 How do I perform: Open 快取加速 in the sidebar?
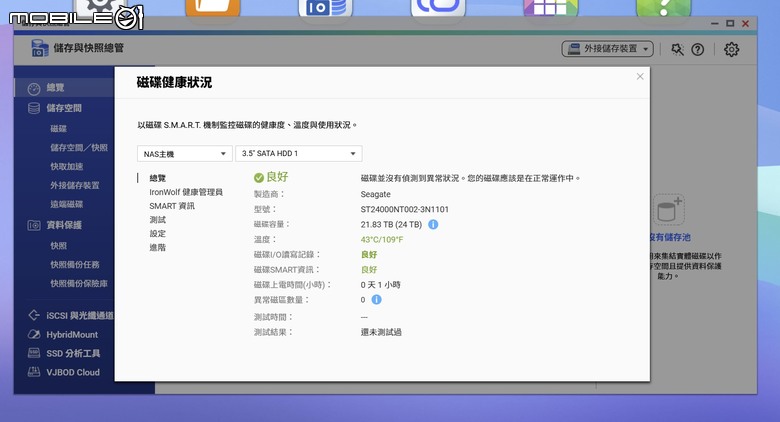click(67, 167)
